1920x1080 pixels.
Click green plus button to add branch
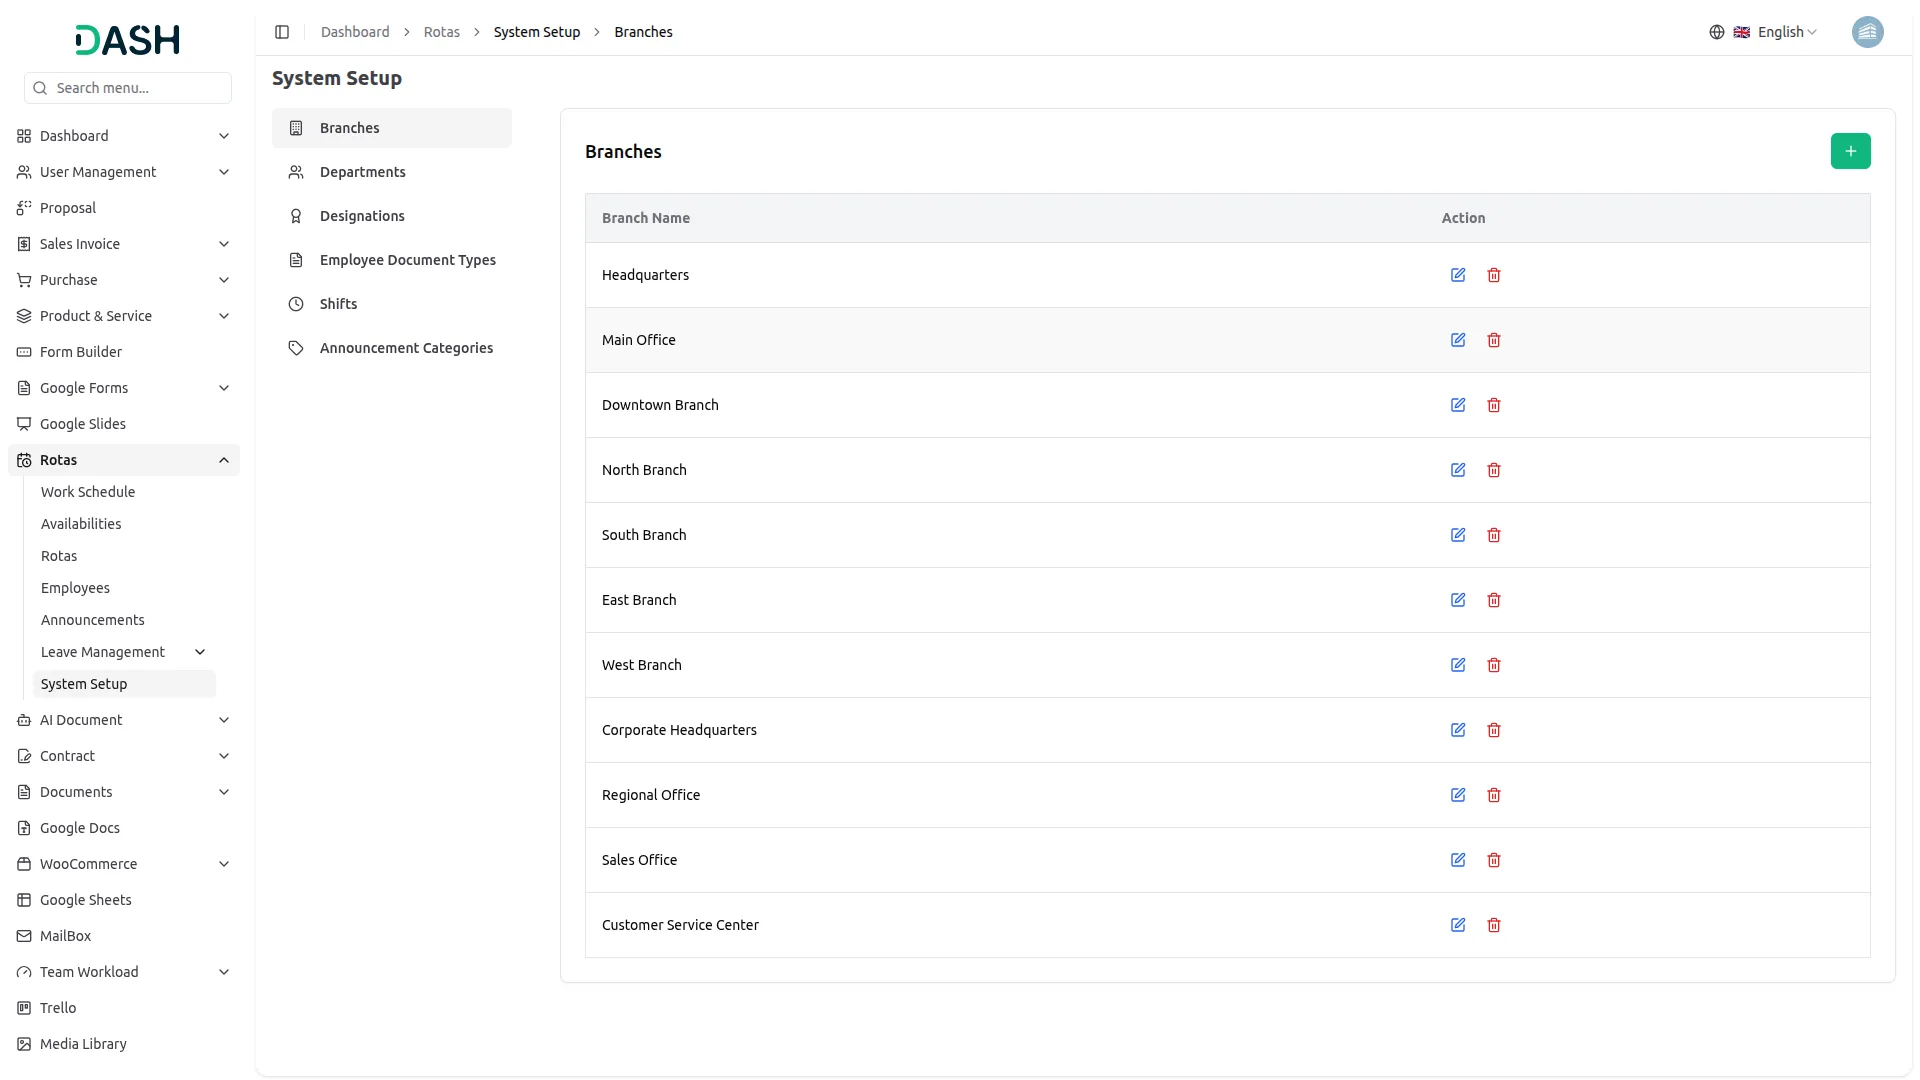pyautogui.click(x=1850, y=151)
